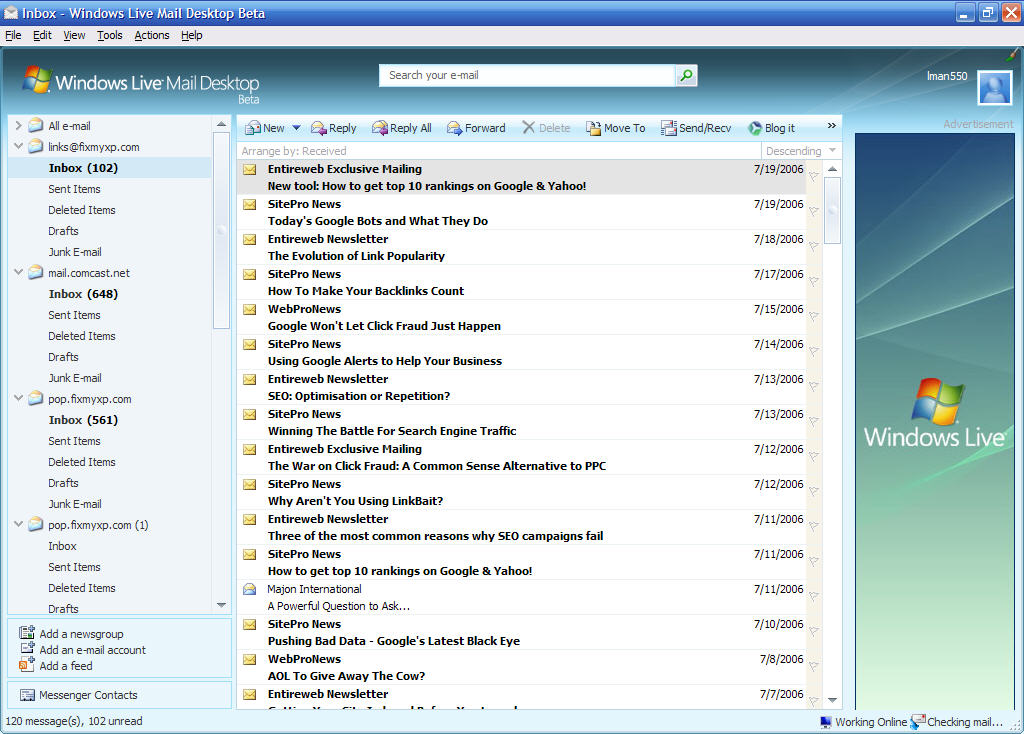1024x734 pixels.
Task: Click folder pane scrollbar down arrow
Action: tap(221, 605)
